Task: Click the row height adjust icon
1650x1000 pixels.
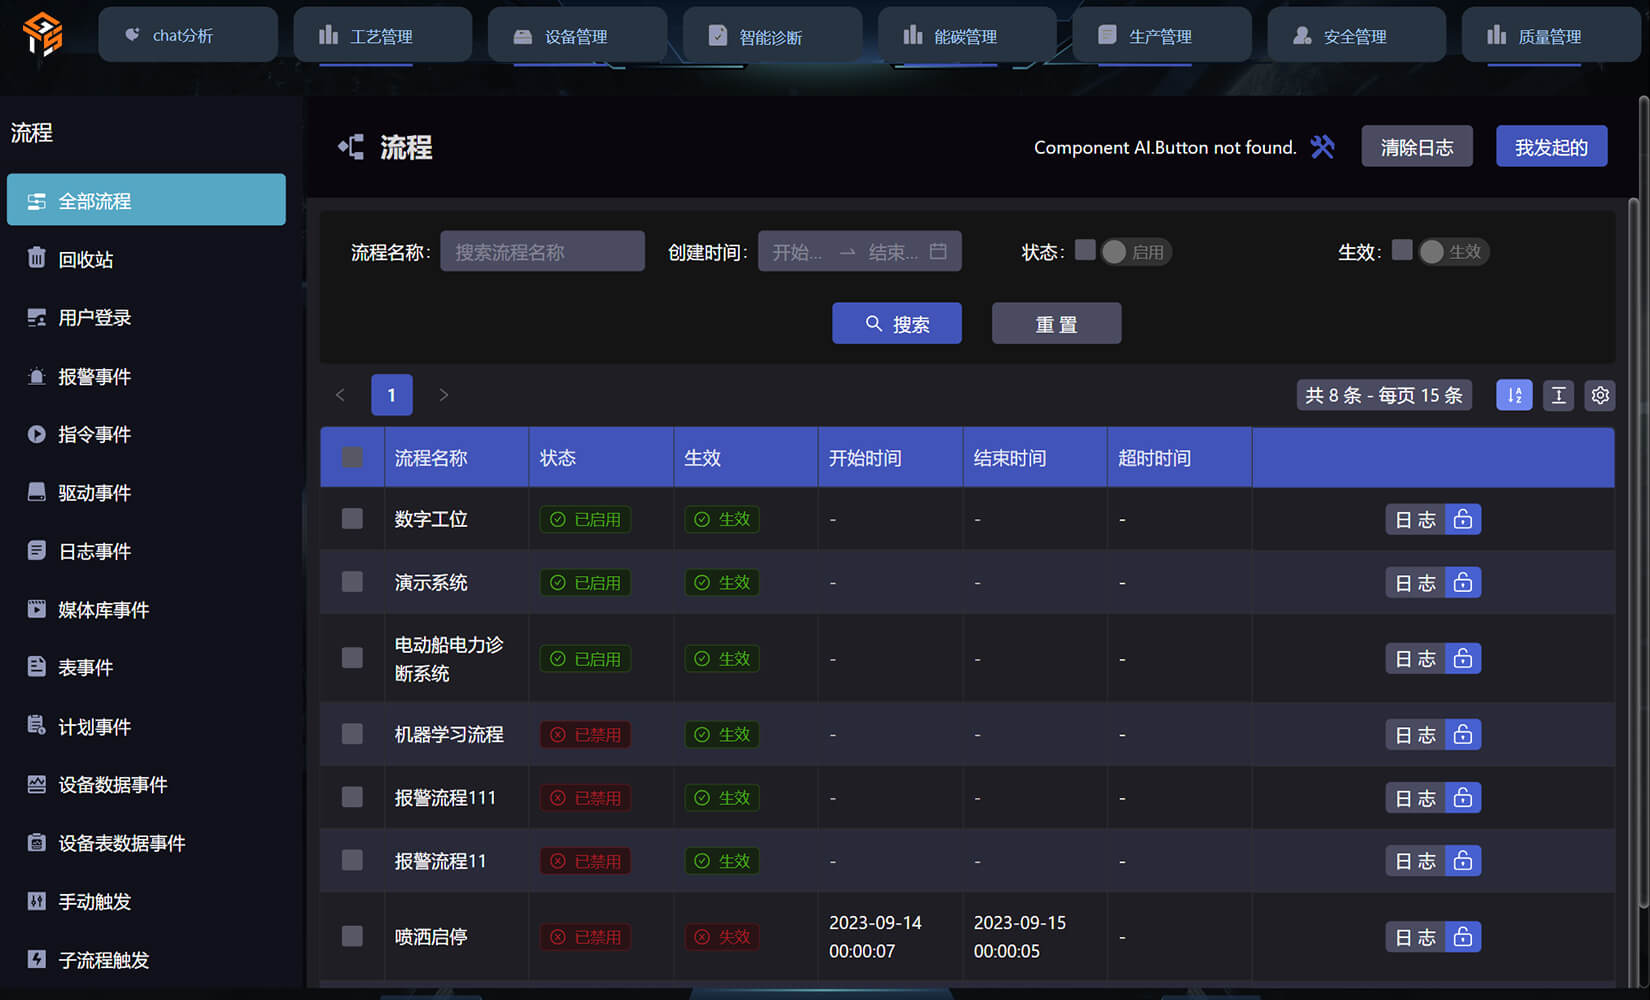Action: [x=1558, y=395]
